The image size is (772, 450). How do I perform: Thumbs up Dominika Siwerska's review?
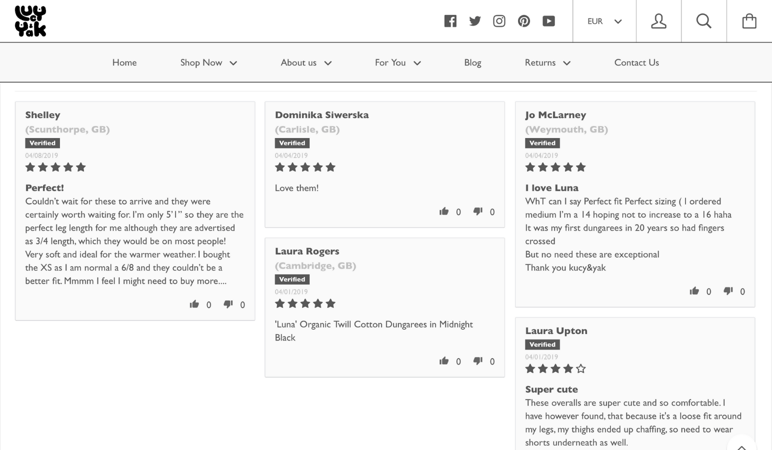(x=444, y=211)
